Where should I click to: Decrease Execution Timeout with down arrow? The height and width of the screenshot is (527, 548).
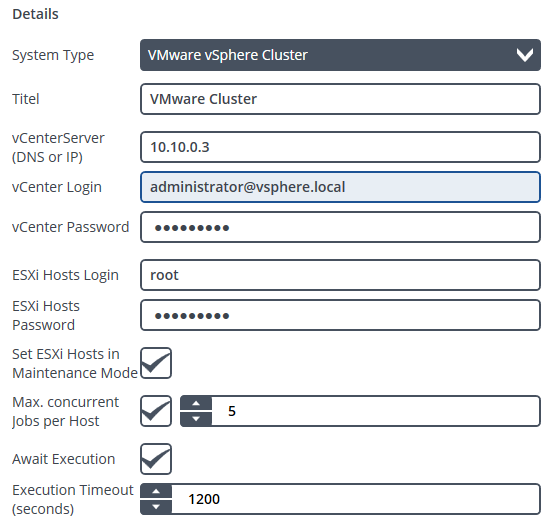(156, 507)
